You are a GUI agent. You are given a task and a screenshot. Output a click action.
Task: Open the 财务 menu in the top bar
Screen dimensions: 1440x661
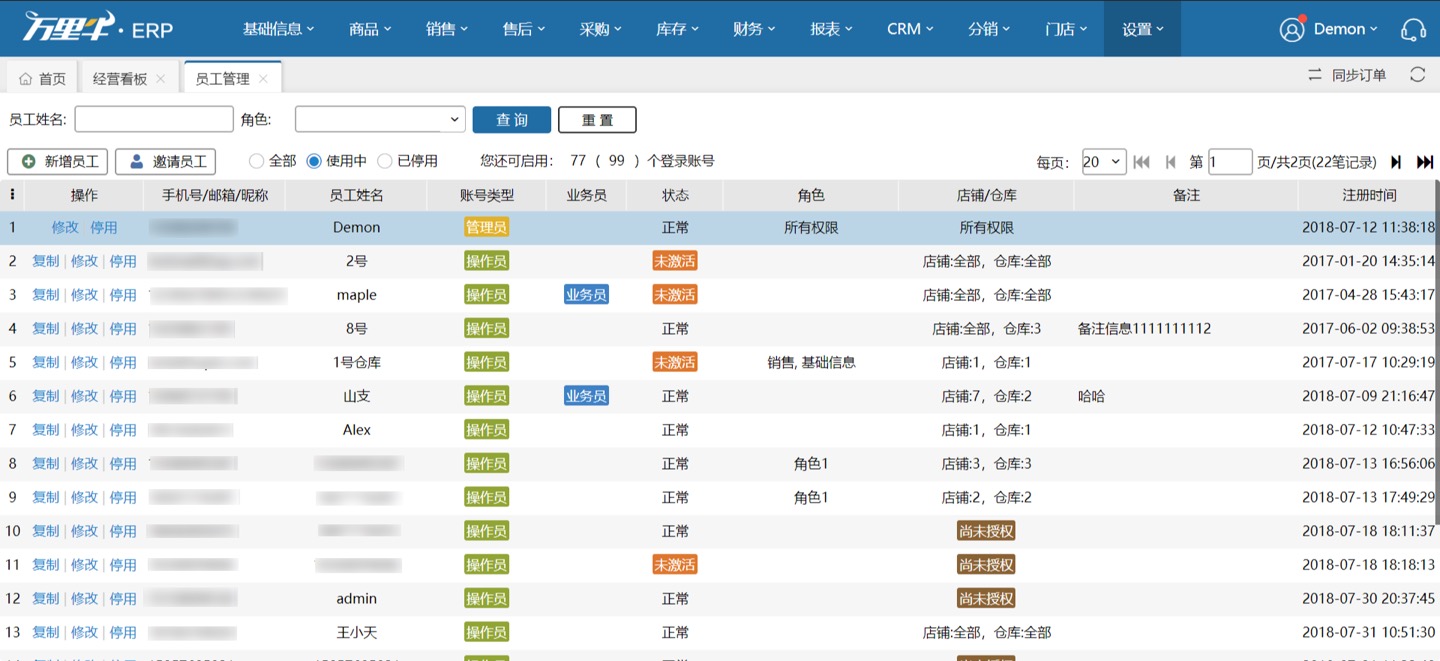[753, 29]
